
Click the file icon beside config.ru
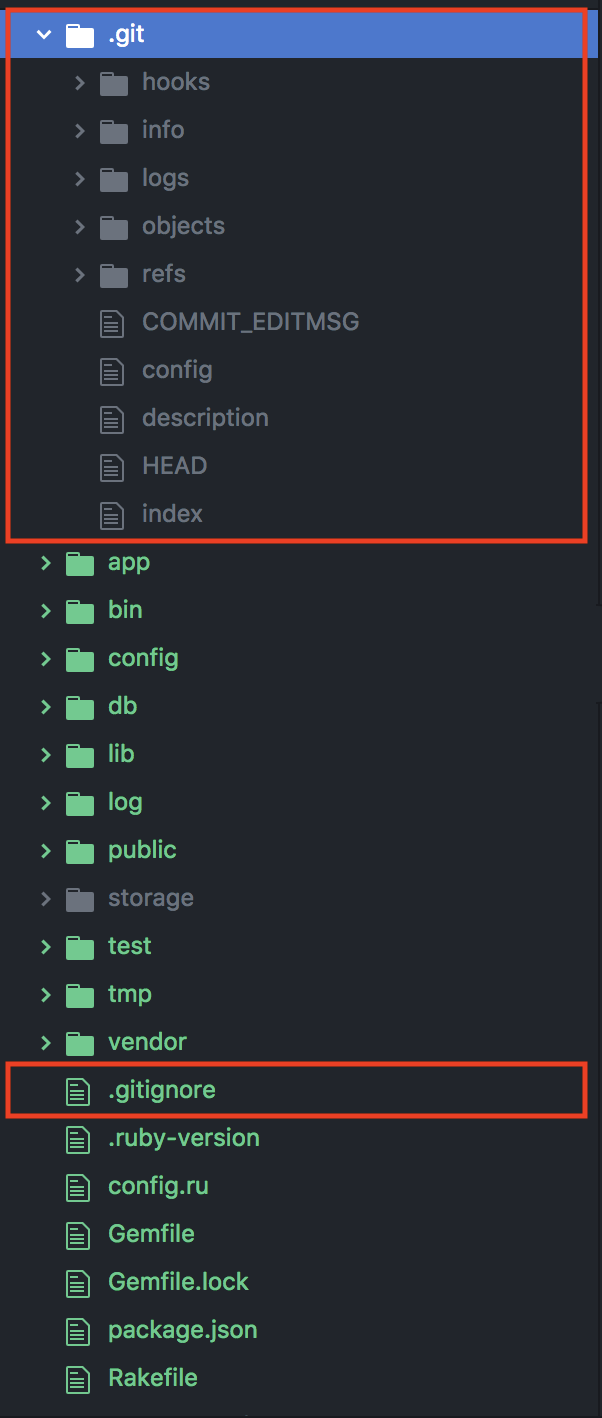click(x=78, y=1186)
